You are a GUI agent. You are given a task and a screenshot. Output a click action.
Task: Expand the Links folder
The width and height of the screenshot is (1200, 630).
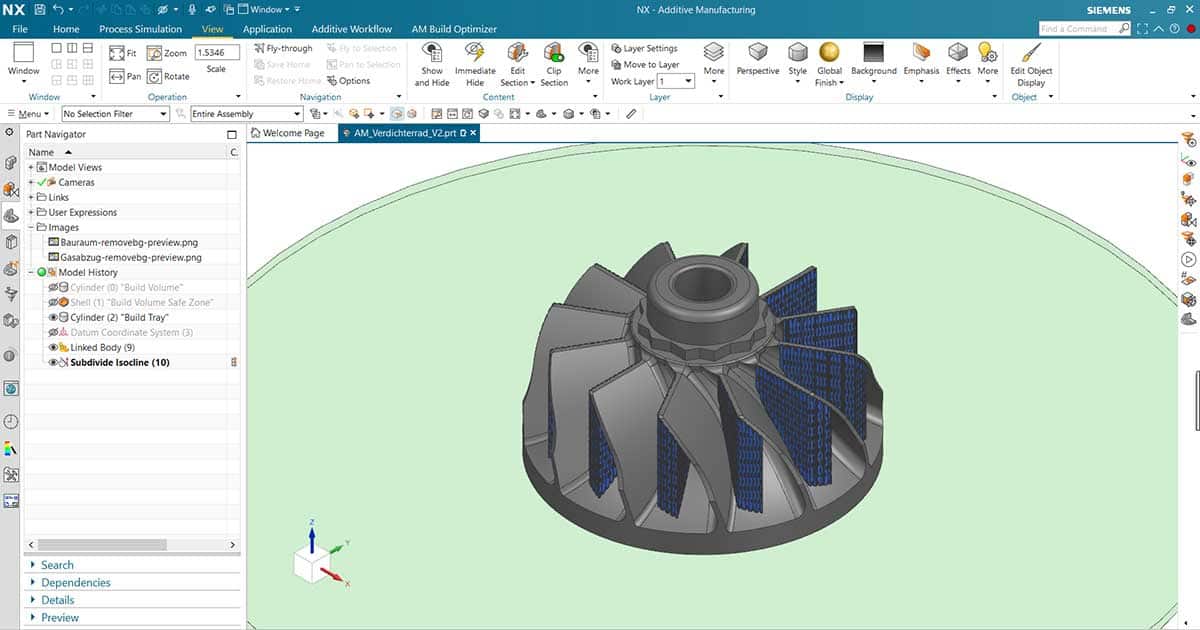31,197
